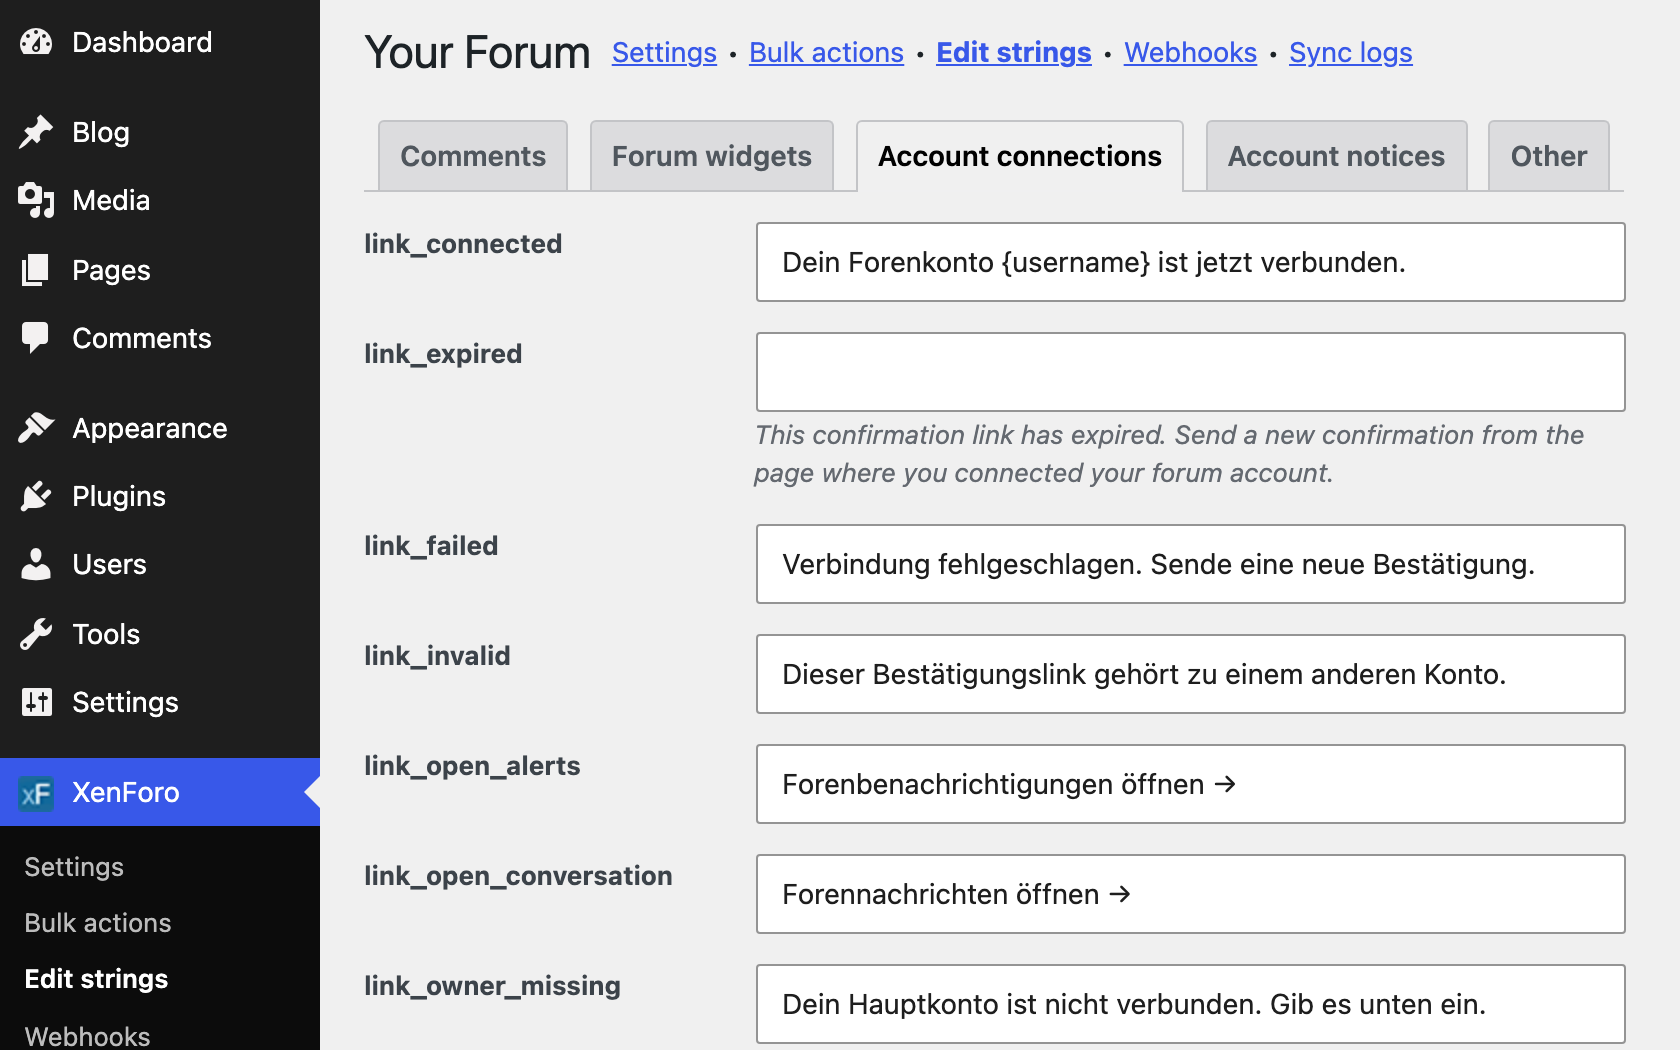Screen dimensions: 1680x1050
Task: Open Dashboard in the admin menu
Action: [160, 42]
